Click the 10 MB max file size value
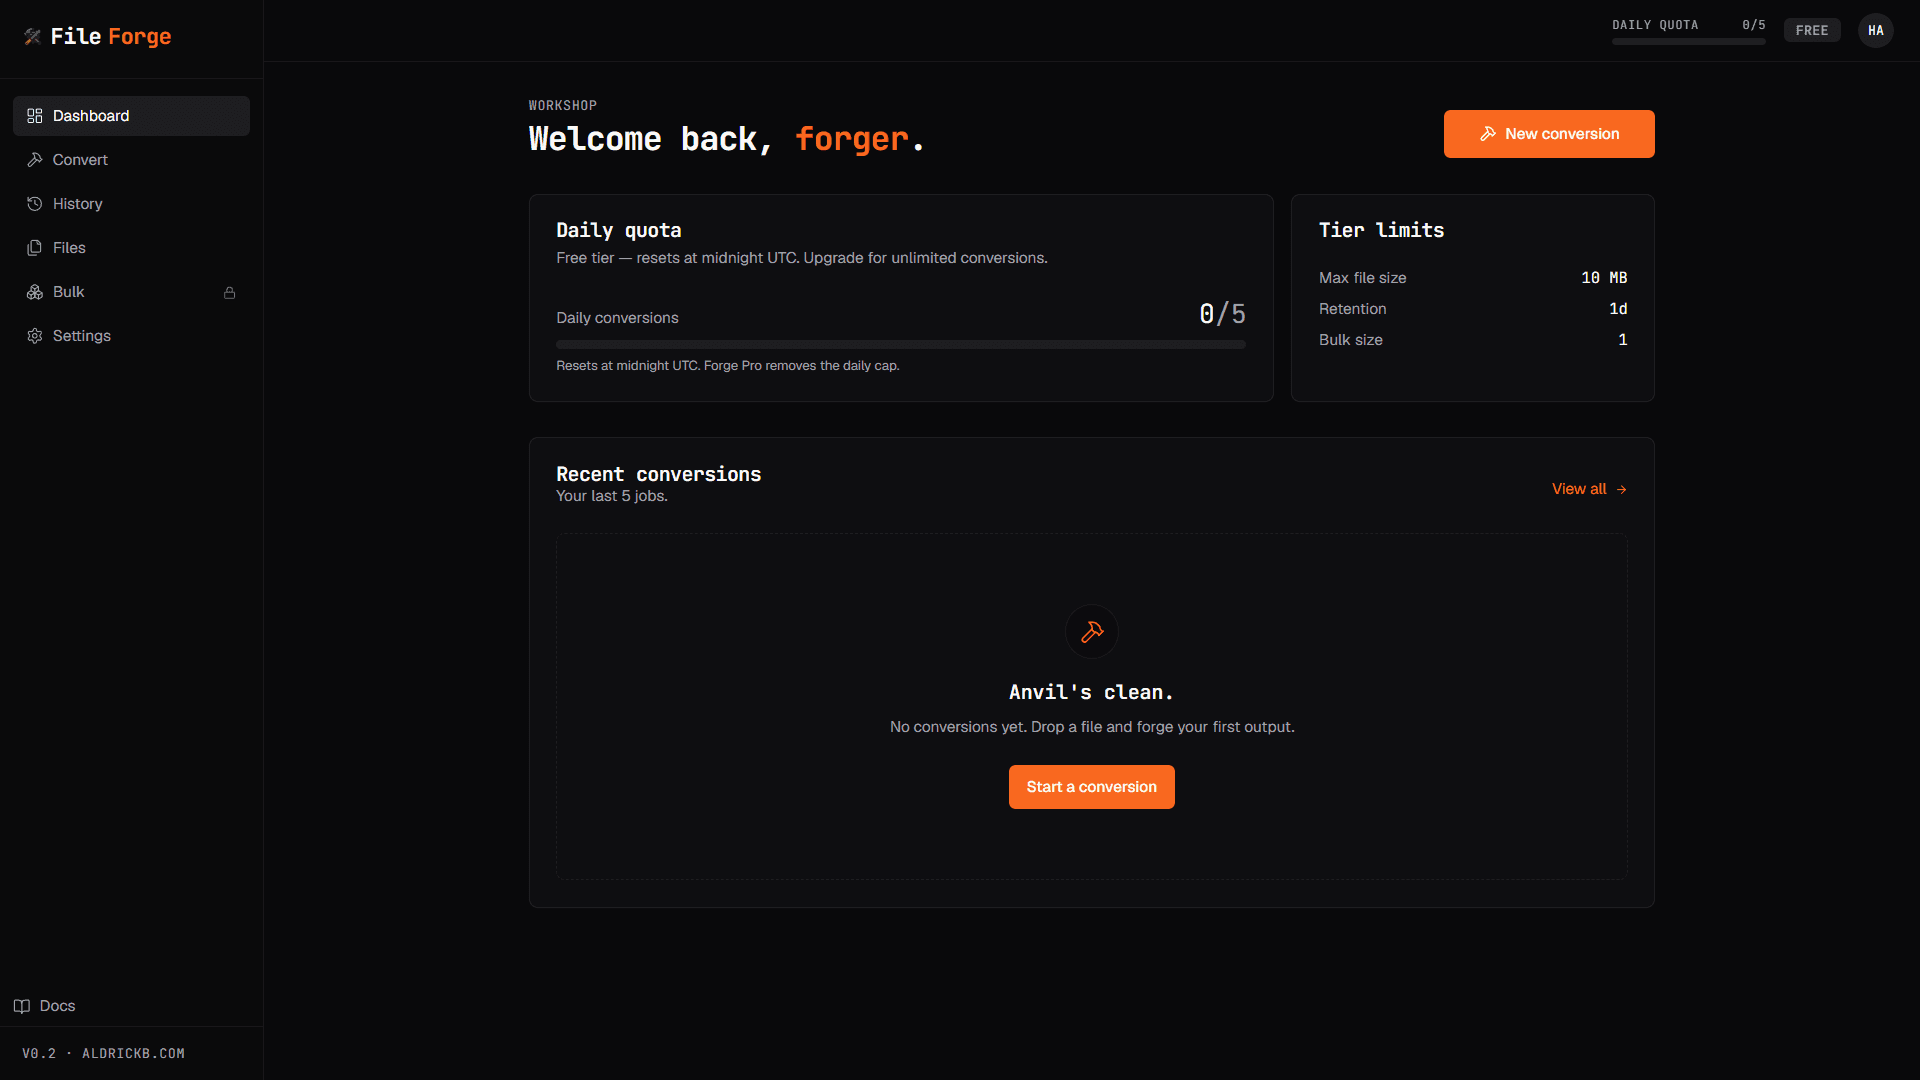Viewport: 1920px width, 1080px height. (1604, 278)
